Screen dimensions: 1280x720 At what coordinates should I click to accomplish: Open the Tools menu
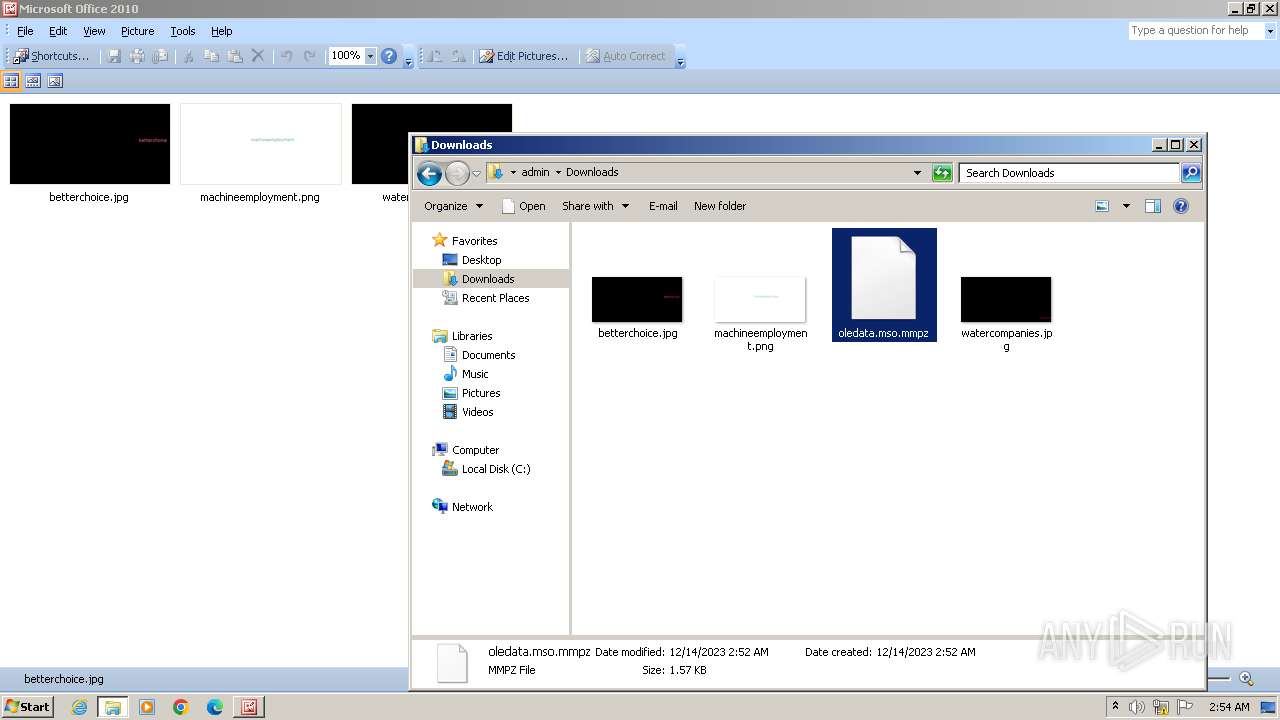183,31
